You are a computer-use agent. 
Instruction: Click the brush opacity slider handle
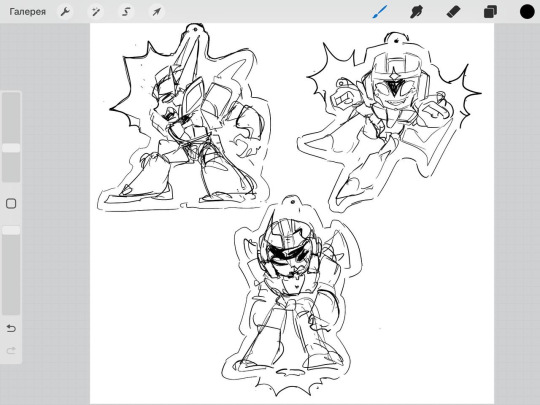tap(11, 230)
